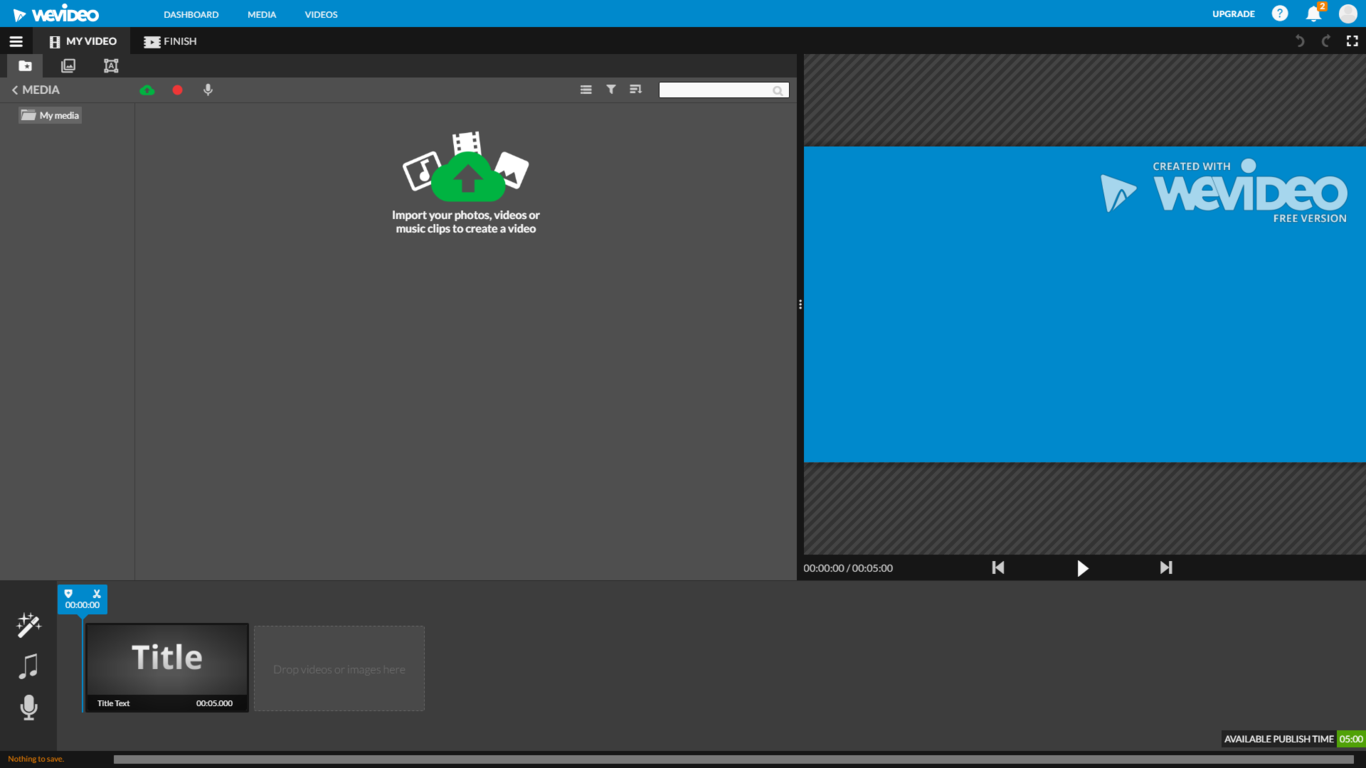Click the microphone icon in media toolbar
Screen dimensions: 1366x768
click(x=208, y=90)
